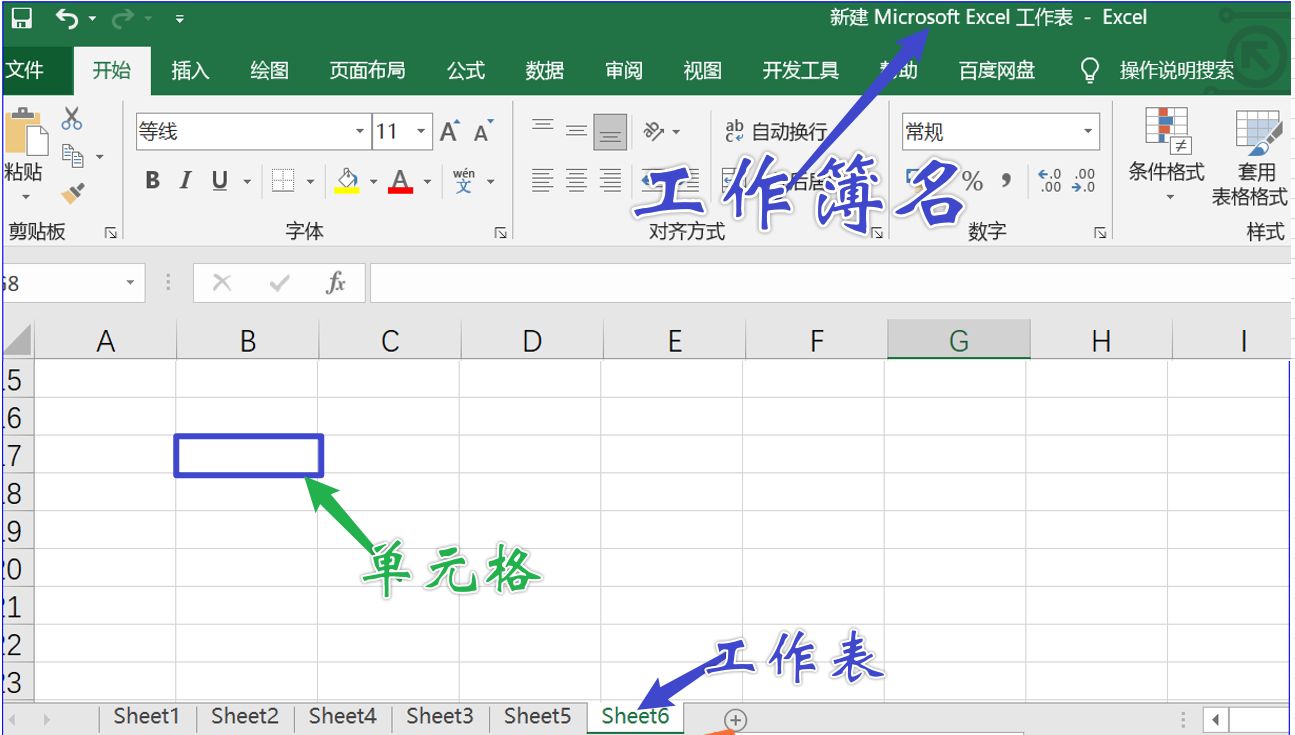Align text right

coord(611,180)
